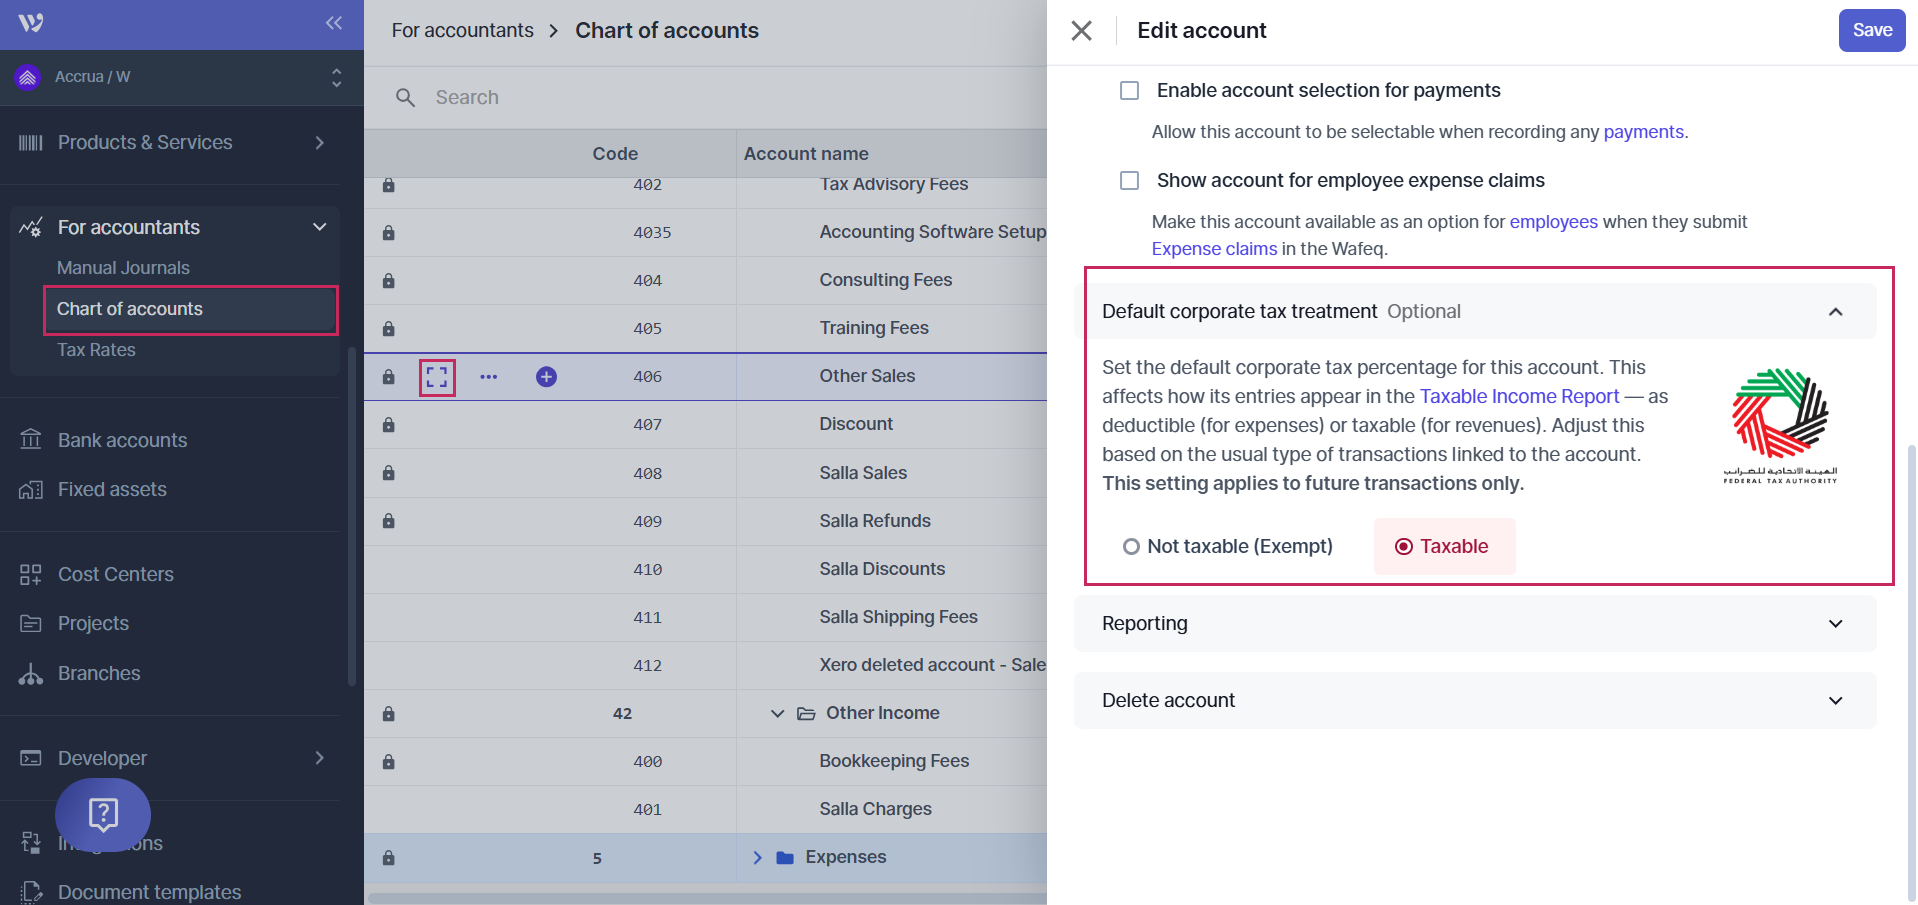The width and height of the screenshot is (1918, 905).
Task: Open Tax Rates menu item
Action: tap(96, 350)
